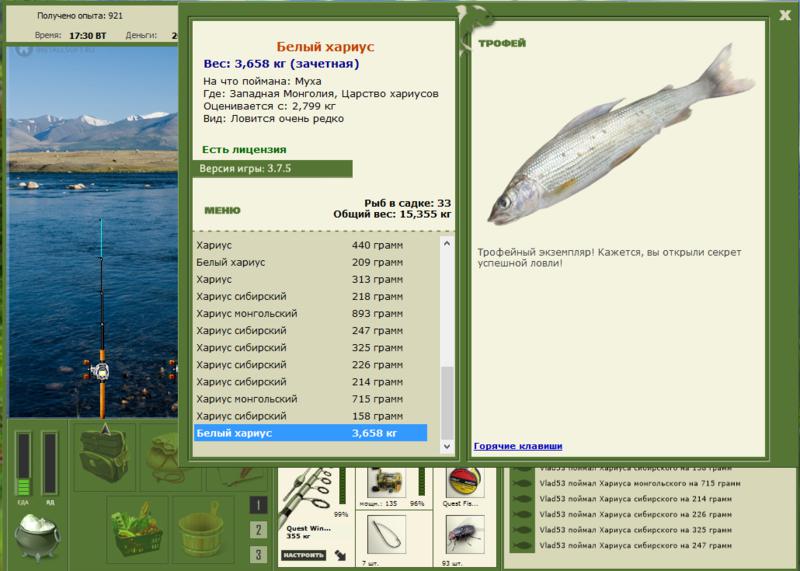
Task: Click the food basket icon
Action: point(138,530)
